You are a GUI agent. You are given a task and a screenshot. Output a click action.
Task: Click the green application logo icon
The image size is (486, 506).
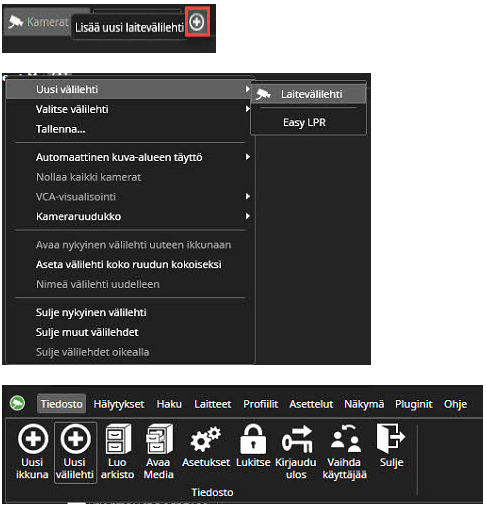pos(17,403)
